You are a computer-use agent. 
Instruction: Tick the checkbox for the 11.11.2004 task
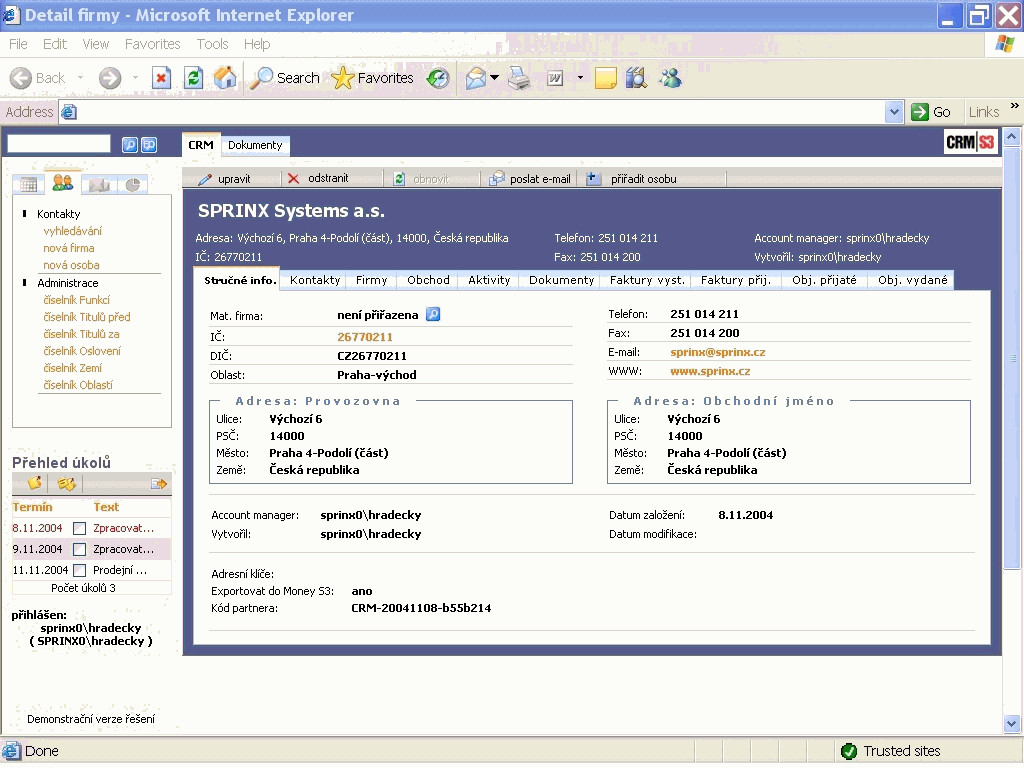[x=80, y=570]
